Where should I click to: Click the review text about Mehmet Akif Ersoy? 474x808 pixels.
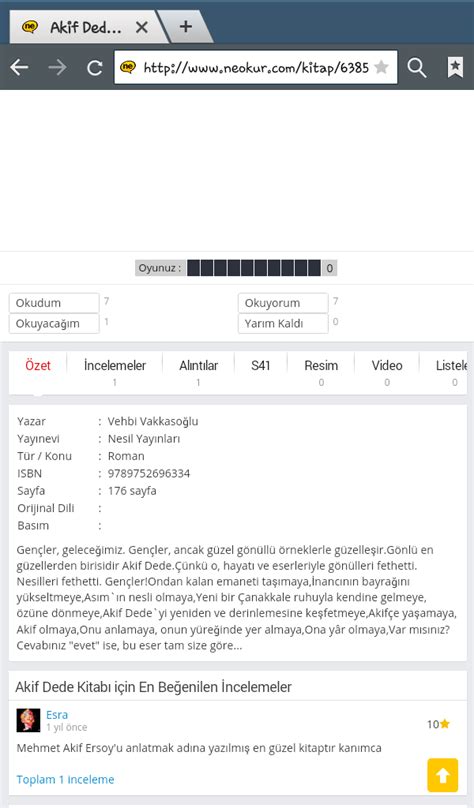coord(199,748)
